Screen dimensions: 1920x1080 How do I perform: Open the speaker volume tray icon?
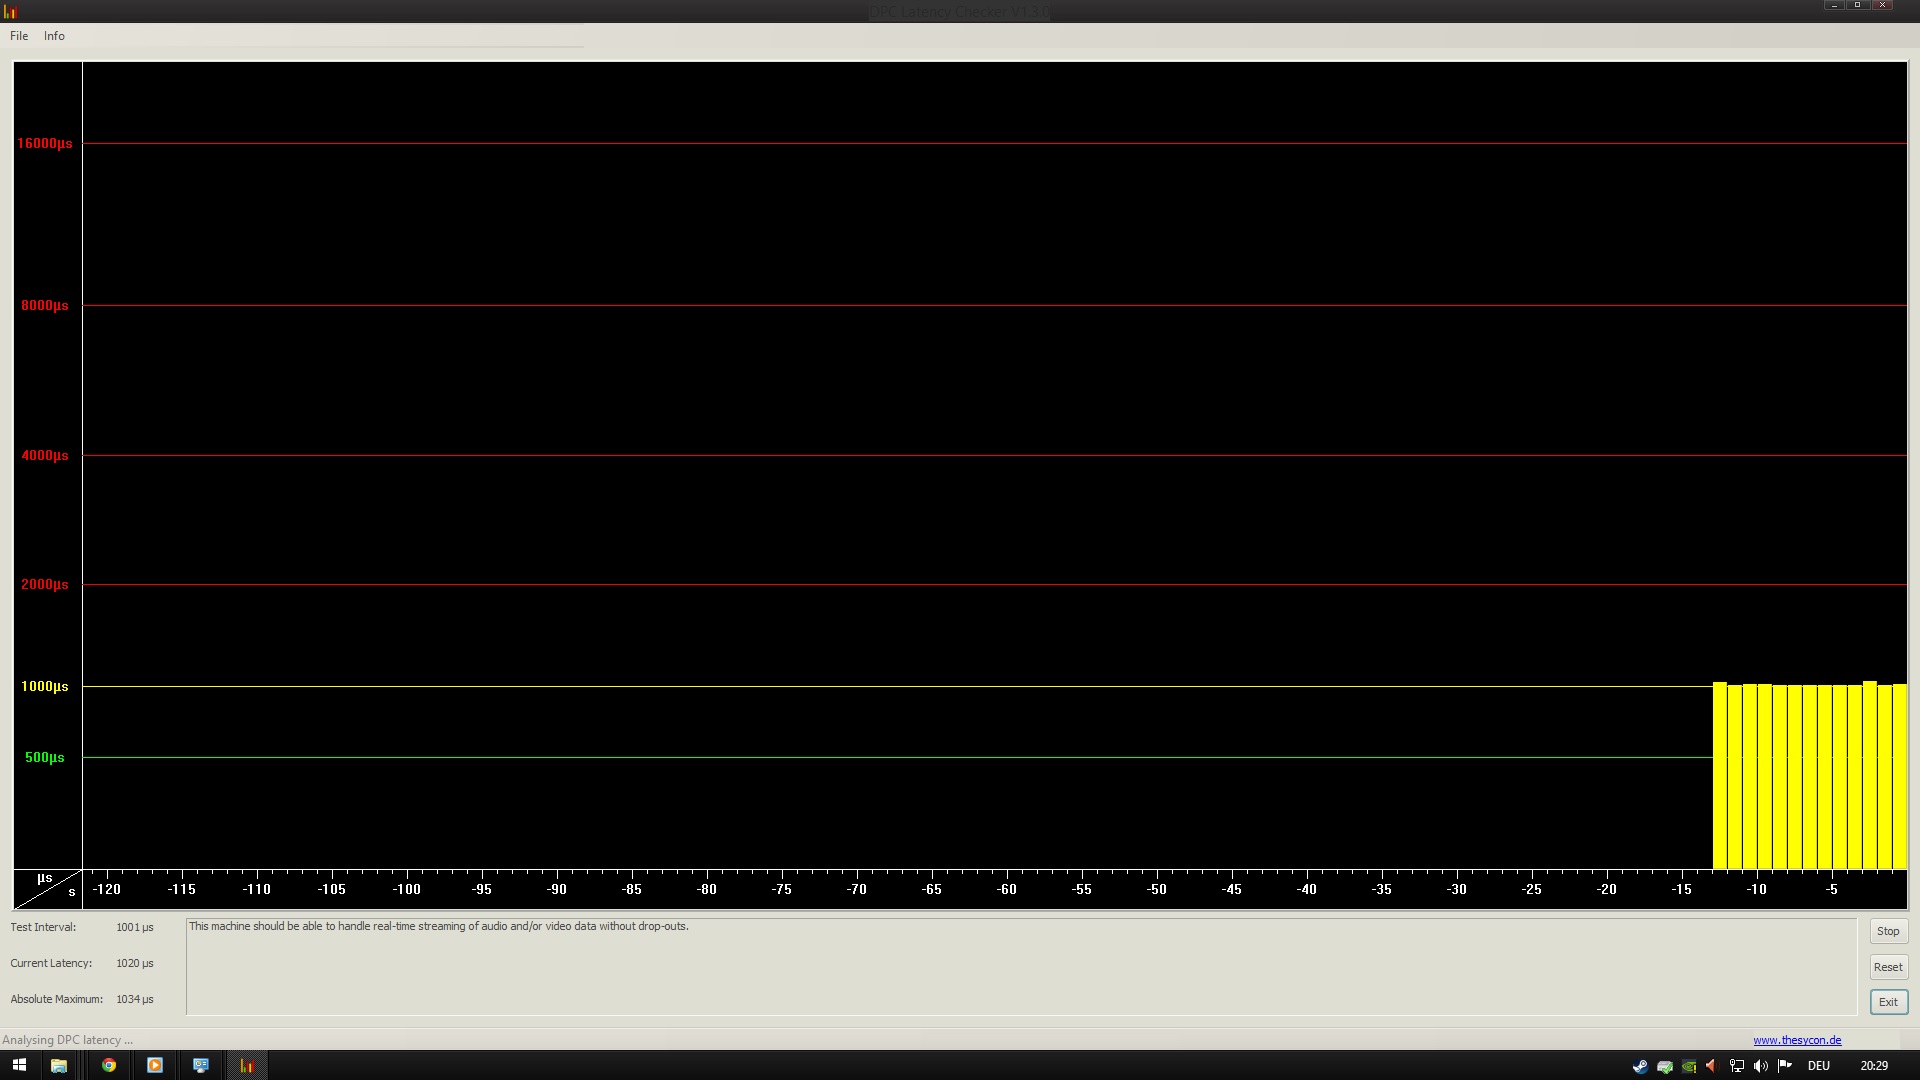point(1761,1066)
